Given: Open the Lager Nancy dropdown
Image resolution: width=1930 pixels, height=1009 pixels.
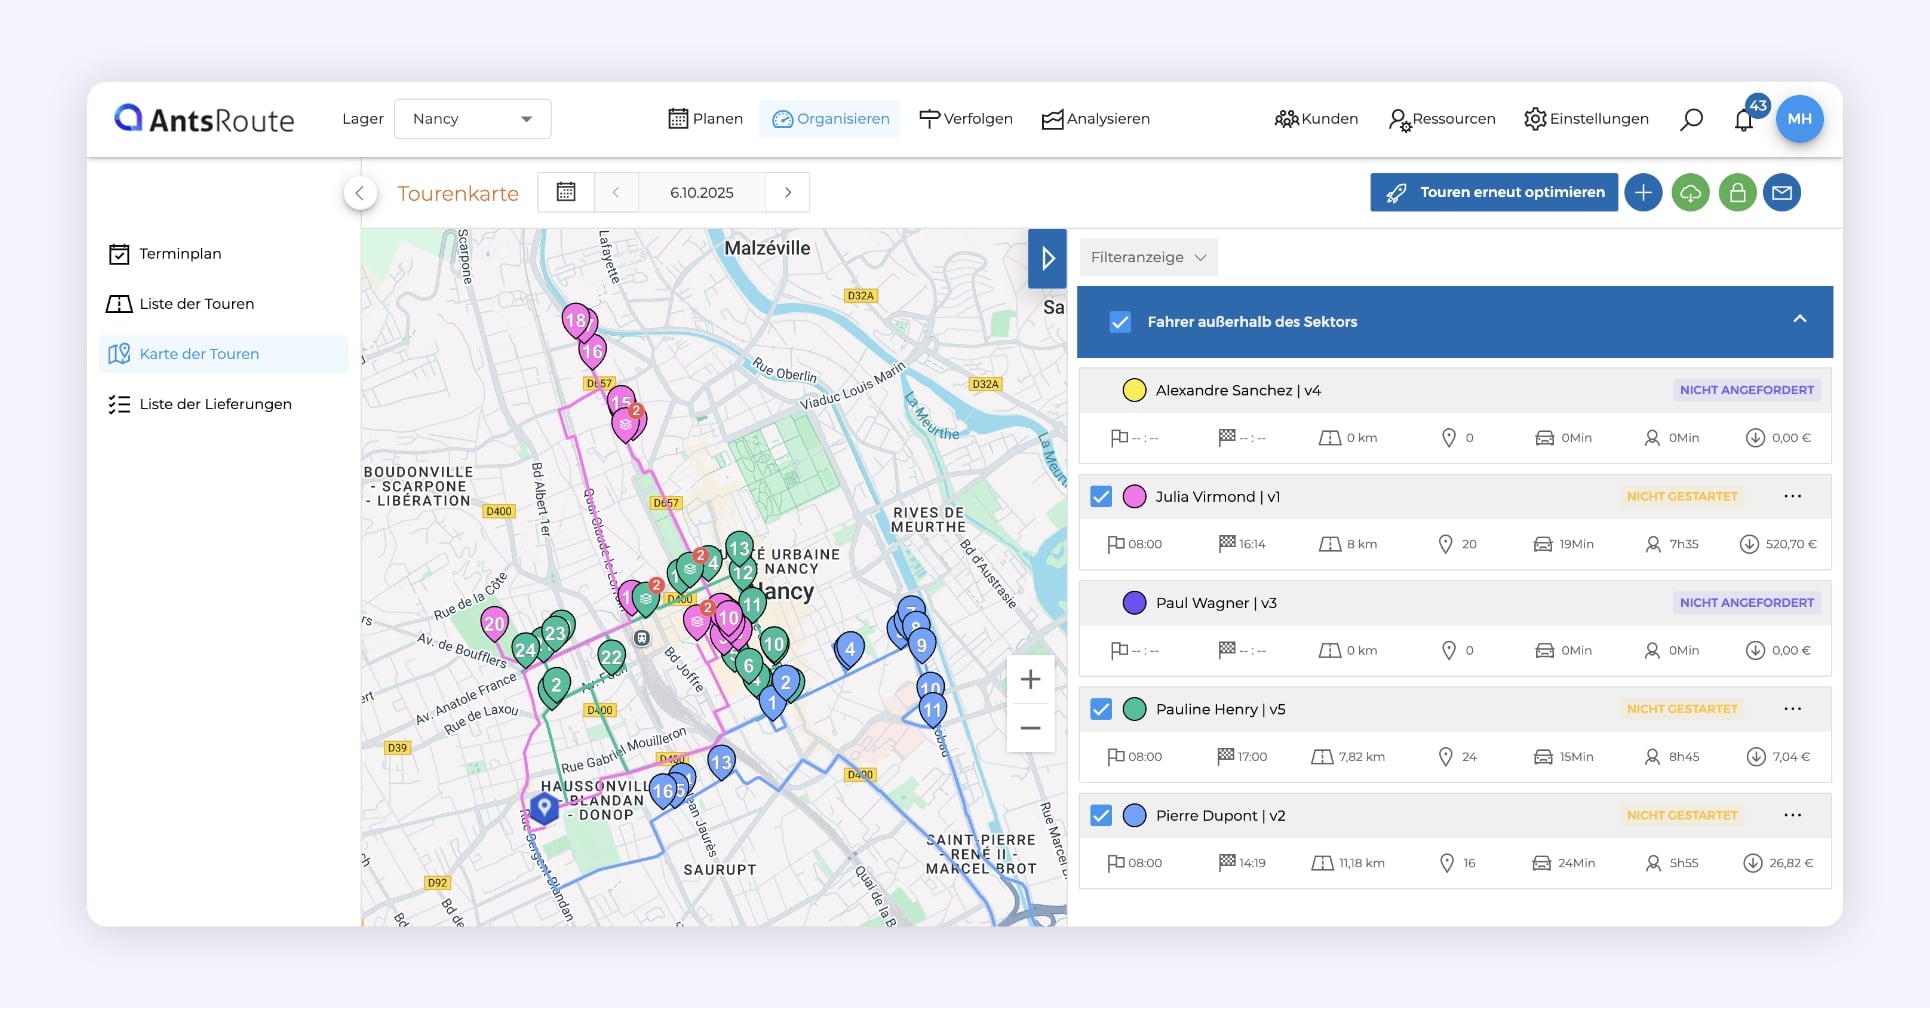Looking at the screenshot, I should (x=472, y=119).
